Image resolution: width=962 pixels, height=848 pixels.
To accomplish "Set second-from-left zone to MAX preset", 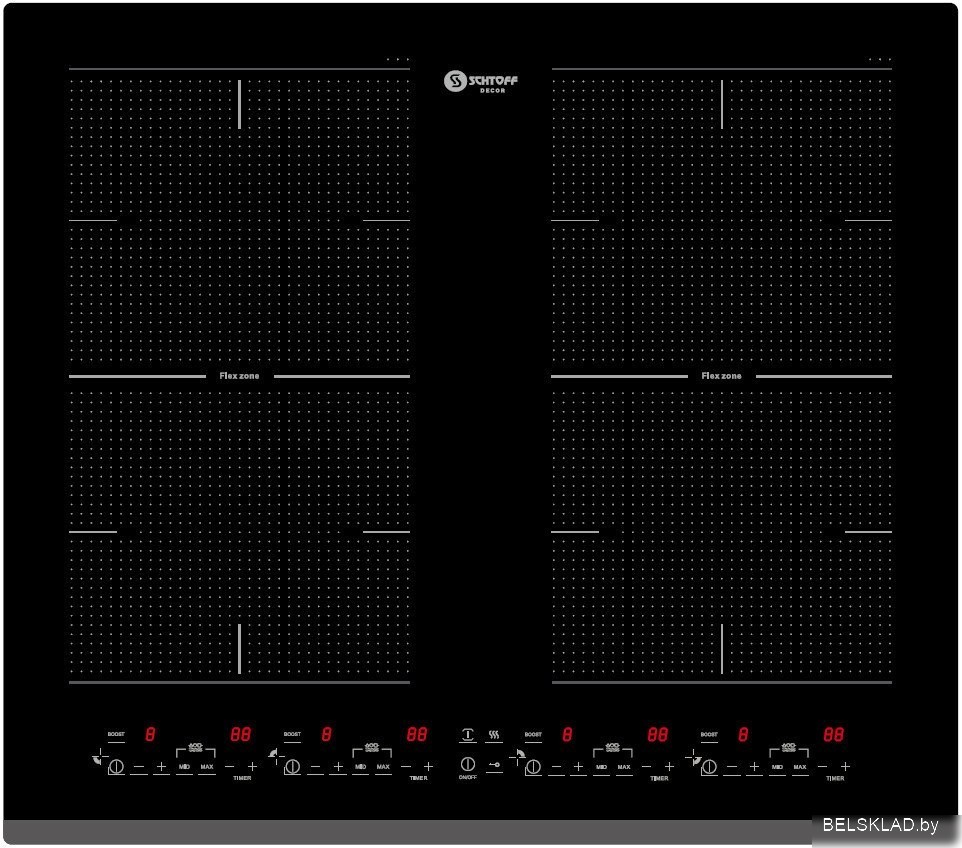I will pos(383,767).
